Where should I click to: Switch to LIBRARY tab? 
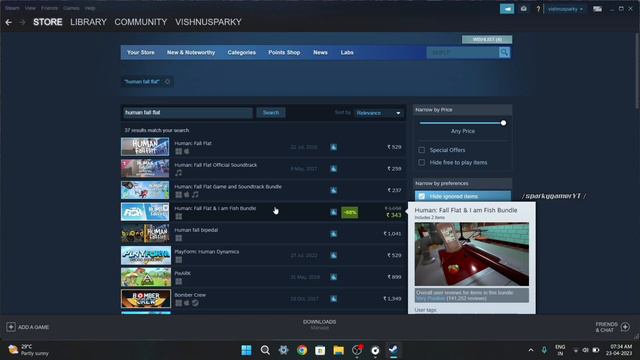pos(88,22)
